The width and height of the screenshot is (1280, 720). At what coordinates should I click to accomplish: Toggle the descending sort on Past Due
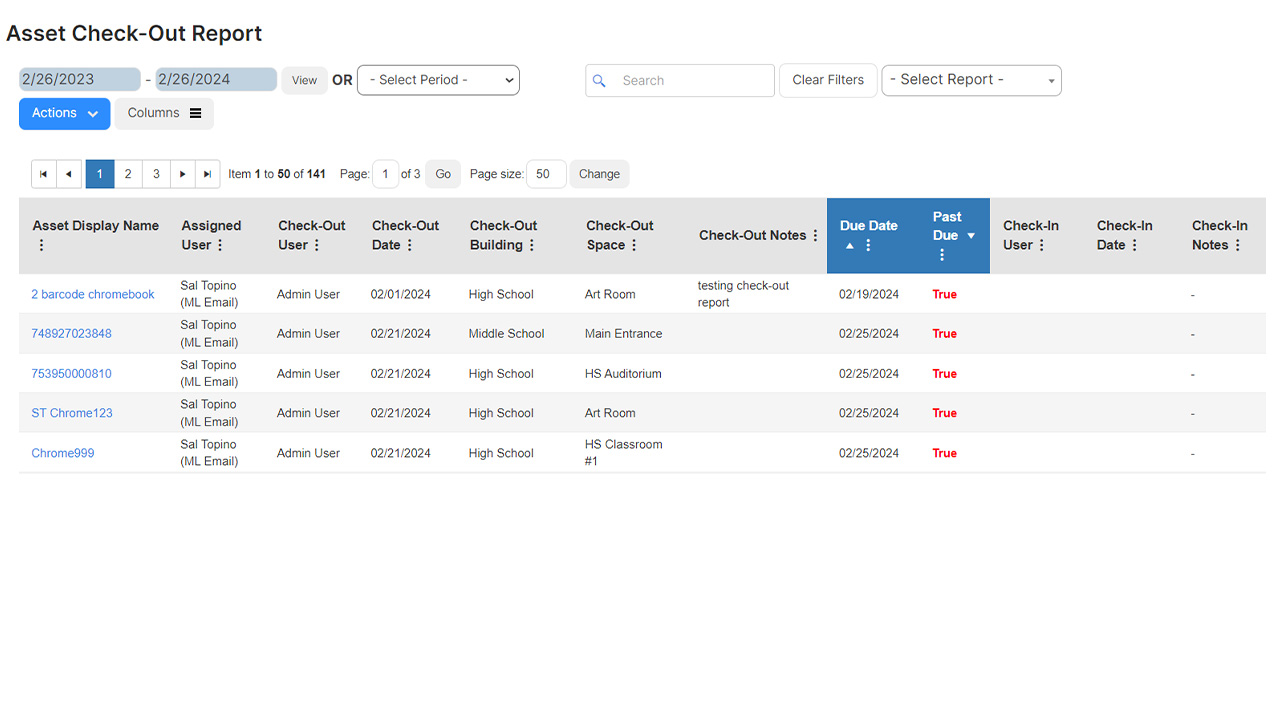tap(970, 236)
